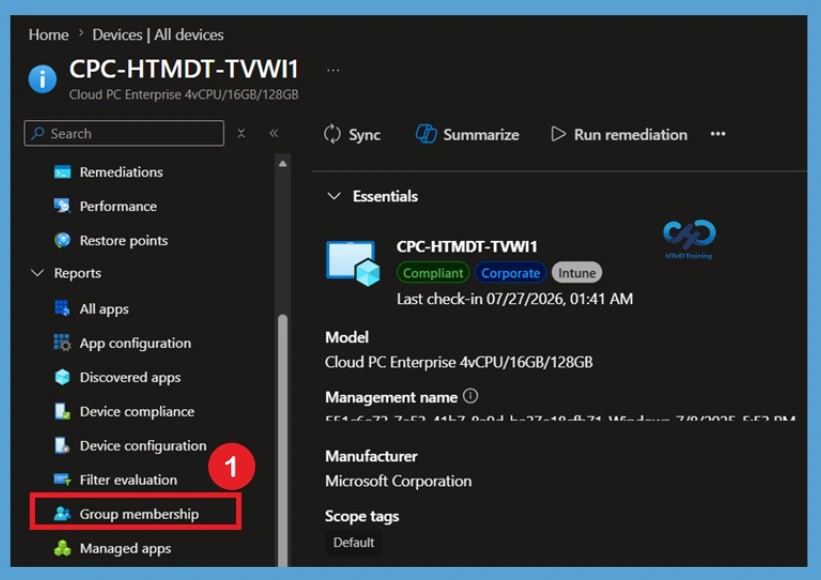Screen dimensions: 821x580
Task: Click the page title CPC-HTMDT-TVWI1
Action: [x=184, y=69]
